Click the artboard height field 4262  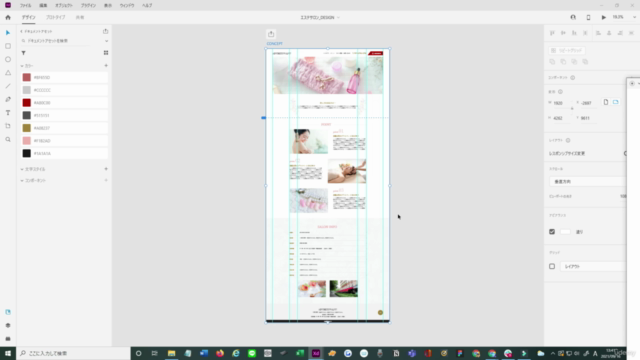pos(562,118)
